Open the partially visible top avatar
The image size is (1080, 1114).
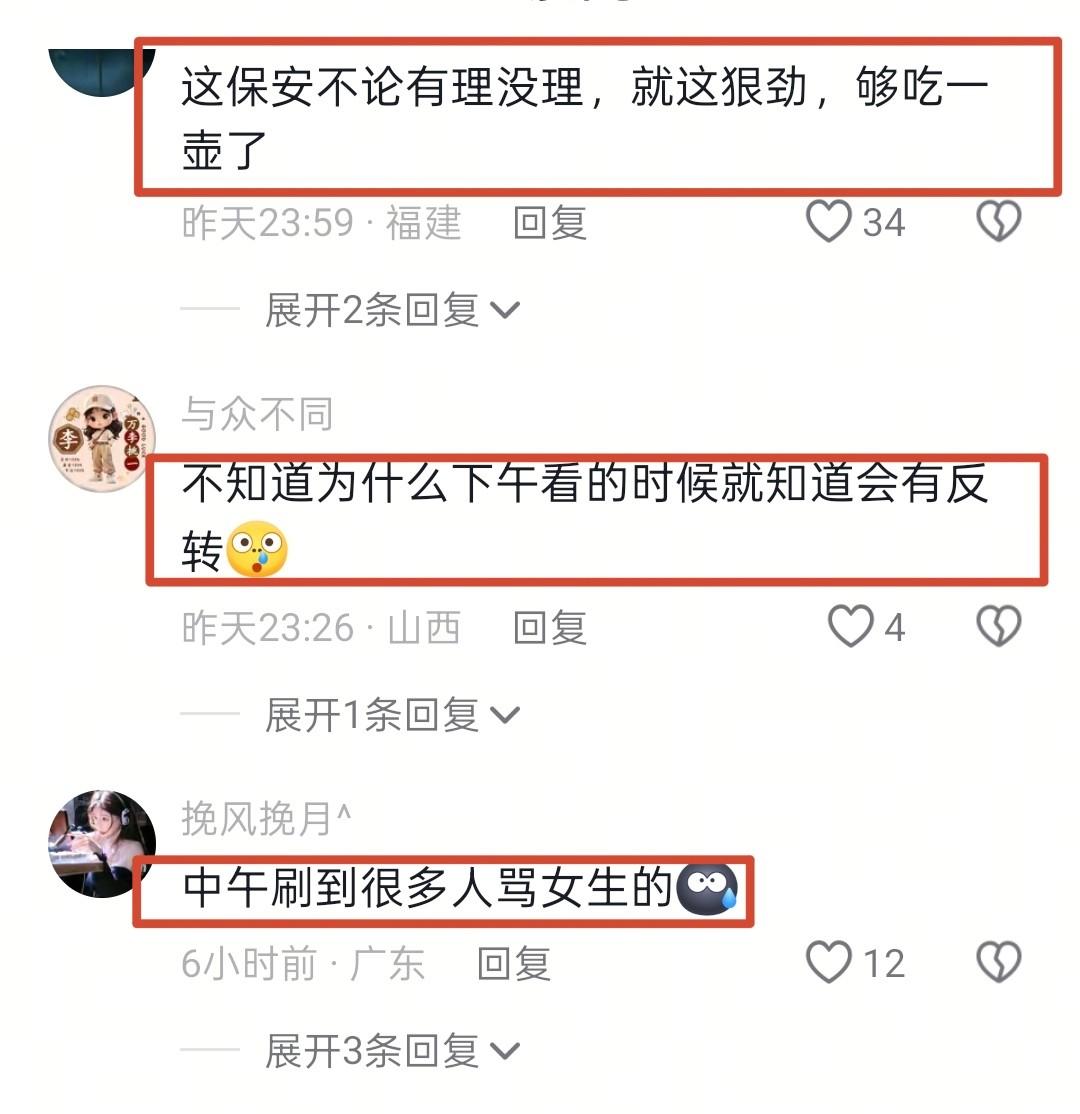pyautogui.click(x=102, y=72)
